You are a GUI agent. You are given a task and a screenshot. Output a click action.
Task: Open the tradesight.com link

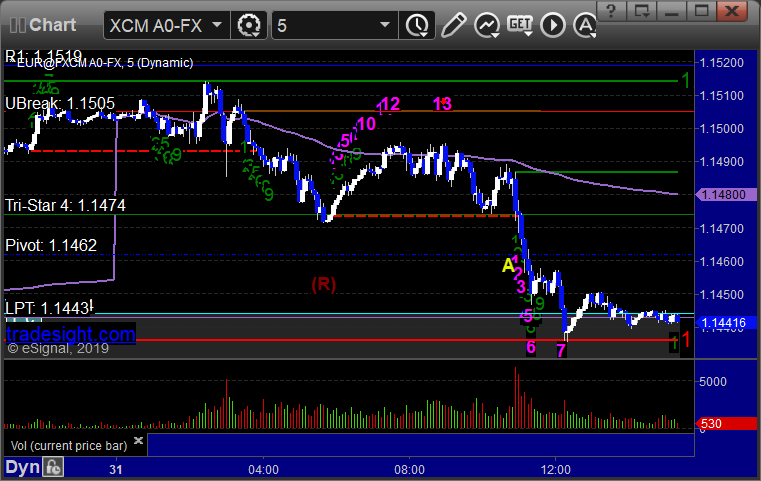point(70,334)
